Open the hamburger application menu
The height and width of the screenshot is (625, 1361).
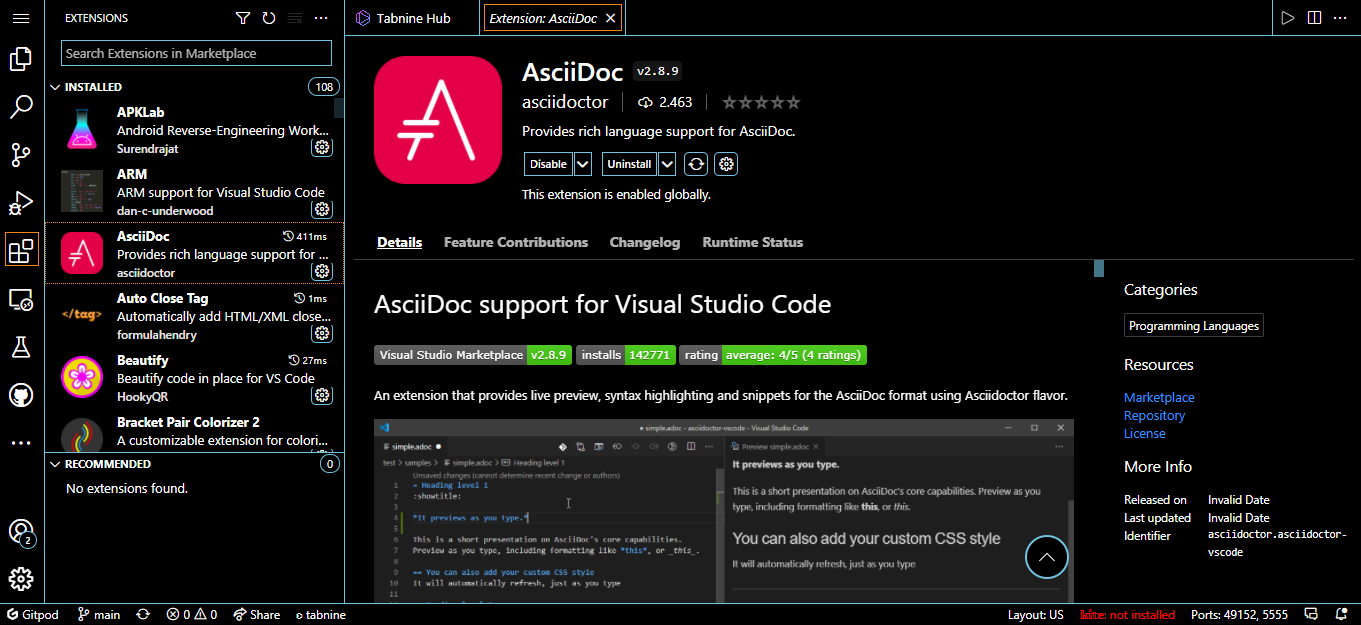click(x=21, y=18)
